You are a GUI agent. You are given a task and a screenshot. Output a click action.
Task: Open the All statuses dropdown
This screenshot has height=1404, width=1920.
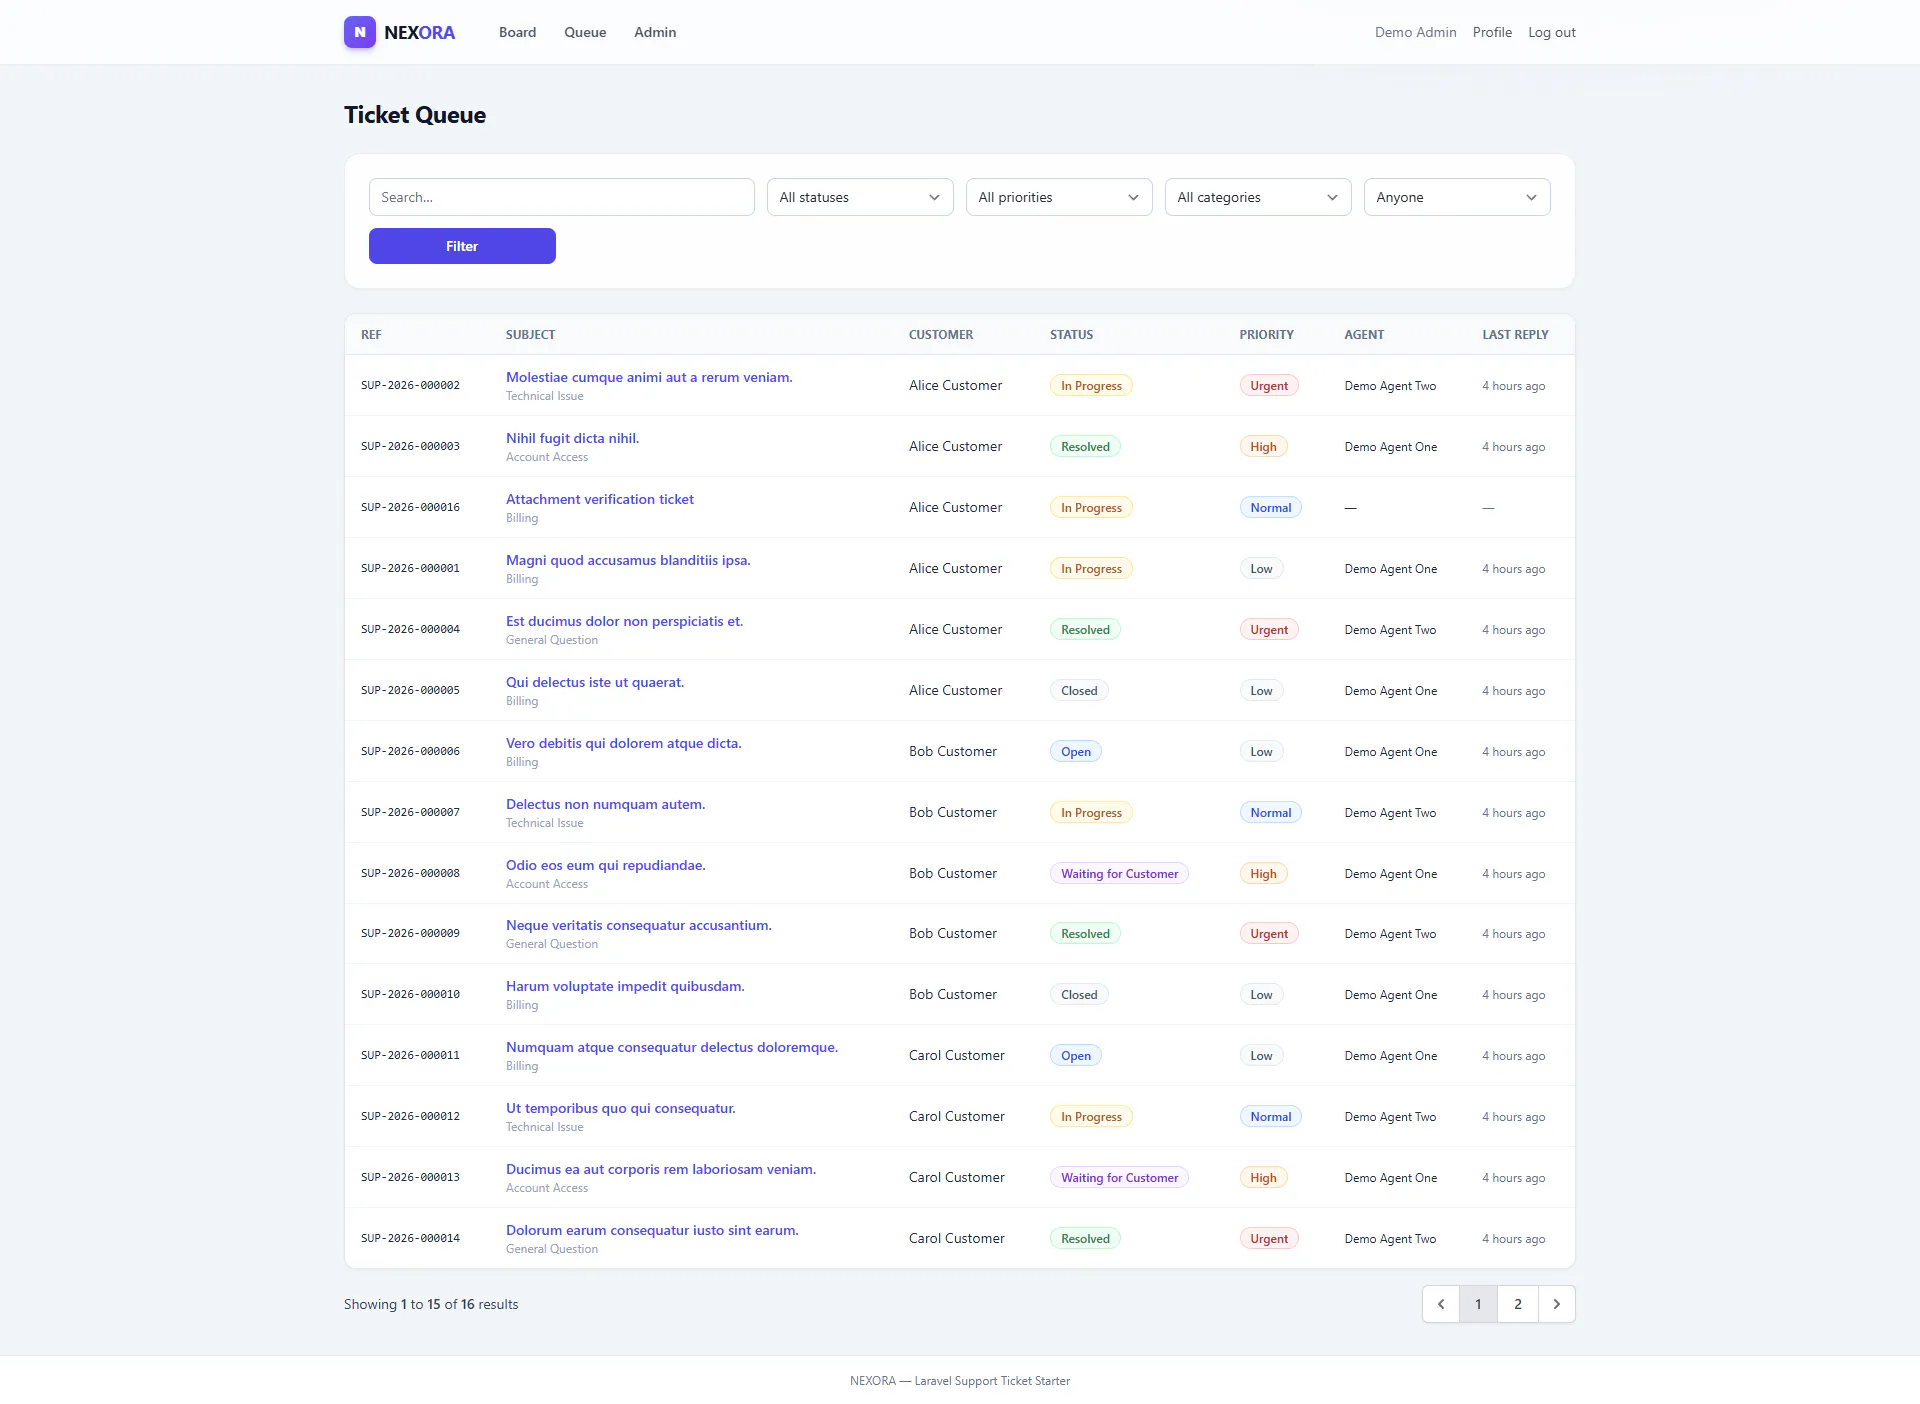click(x=860, y=197)
